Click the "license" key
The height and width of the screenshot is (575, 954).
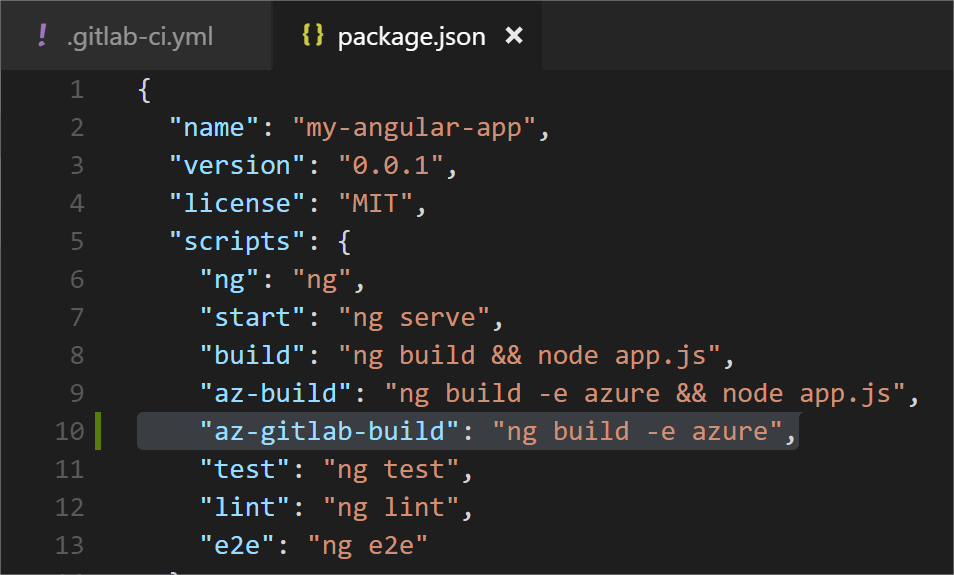point(237,203)
